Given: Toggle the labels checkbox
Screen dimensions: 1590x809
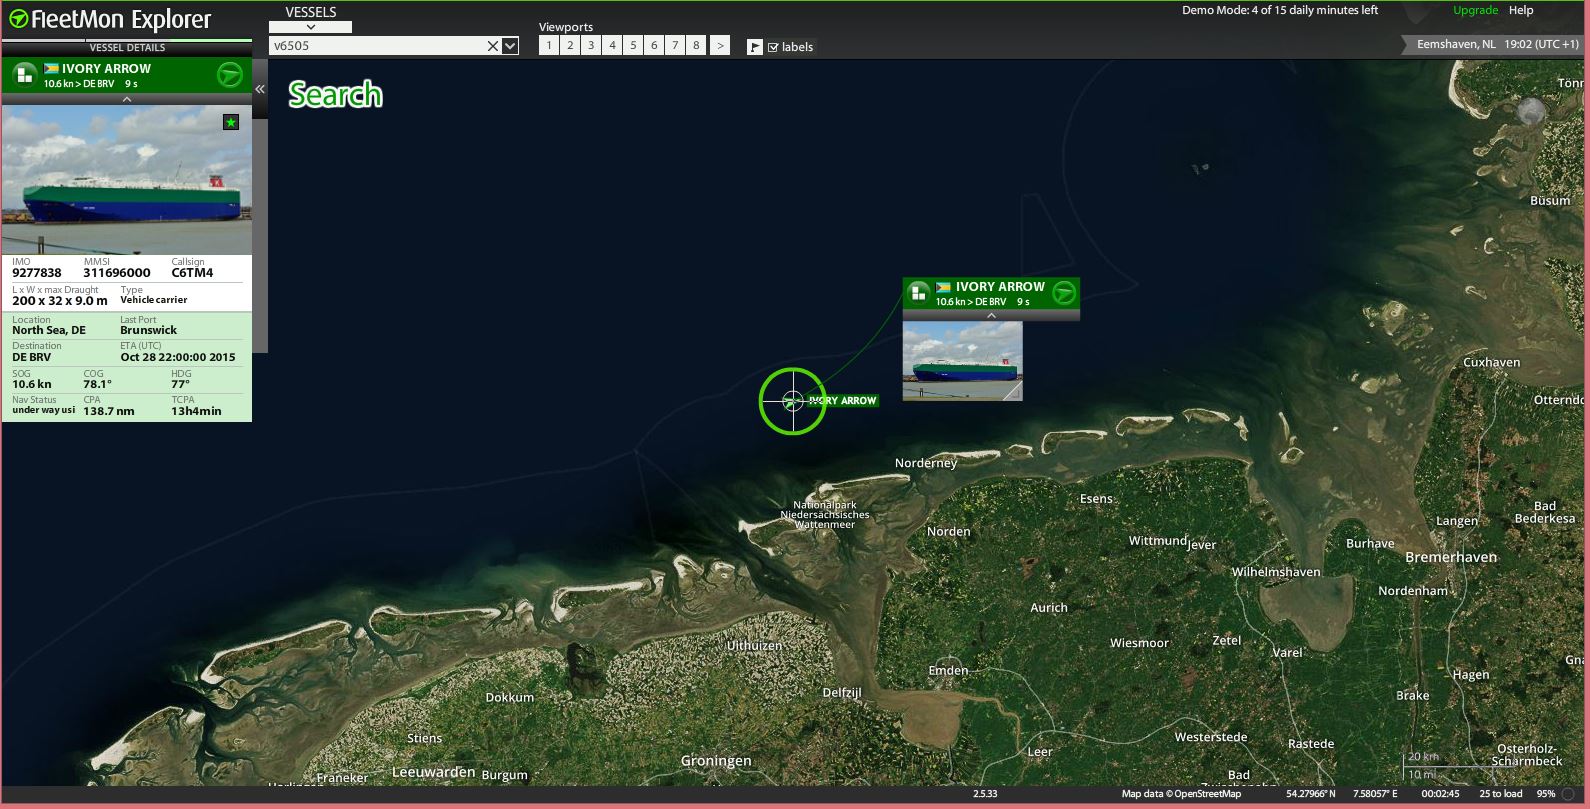Looking at the screenshot, I should click(773, 47).
